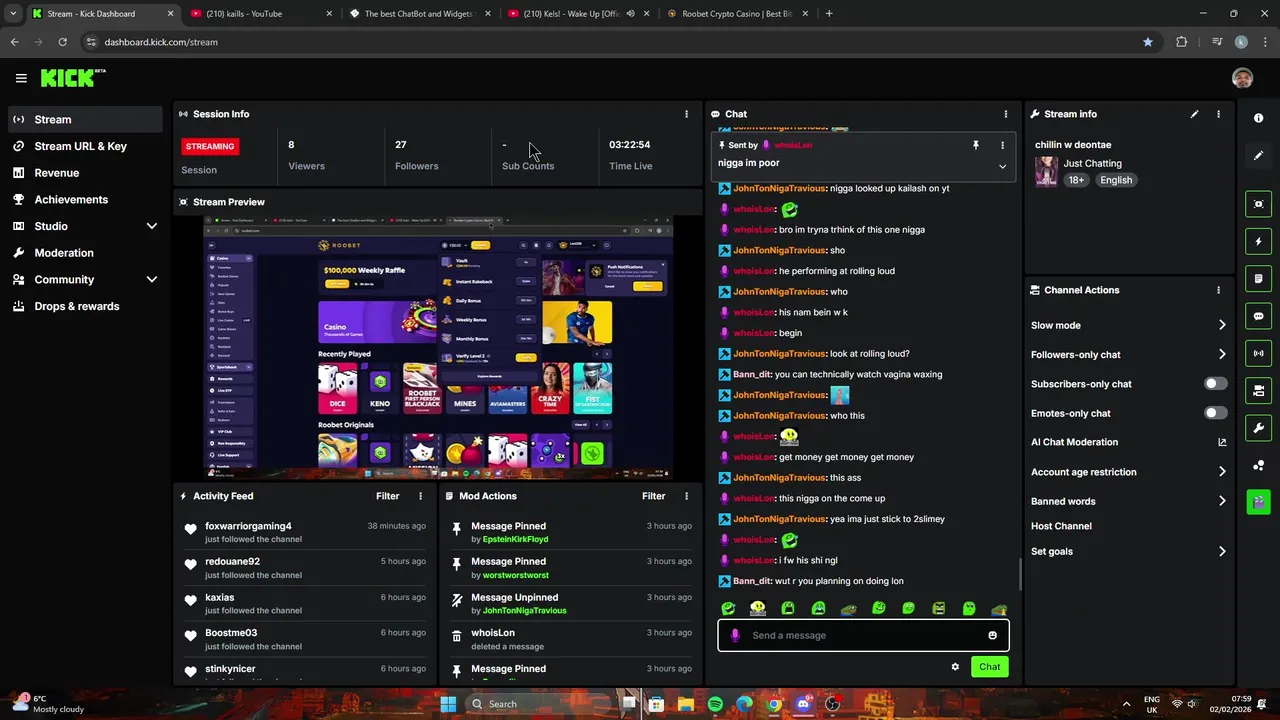This screenshot has width=1280, height=720.
Task: Open pinned message three-dot menu
Action: point(1002,145)
